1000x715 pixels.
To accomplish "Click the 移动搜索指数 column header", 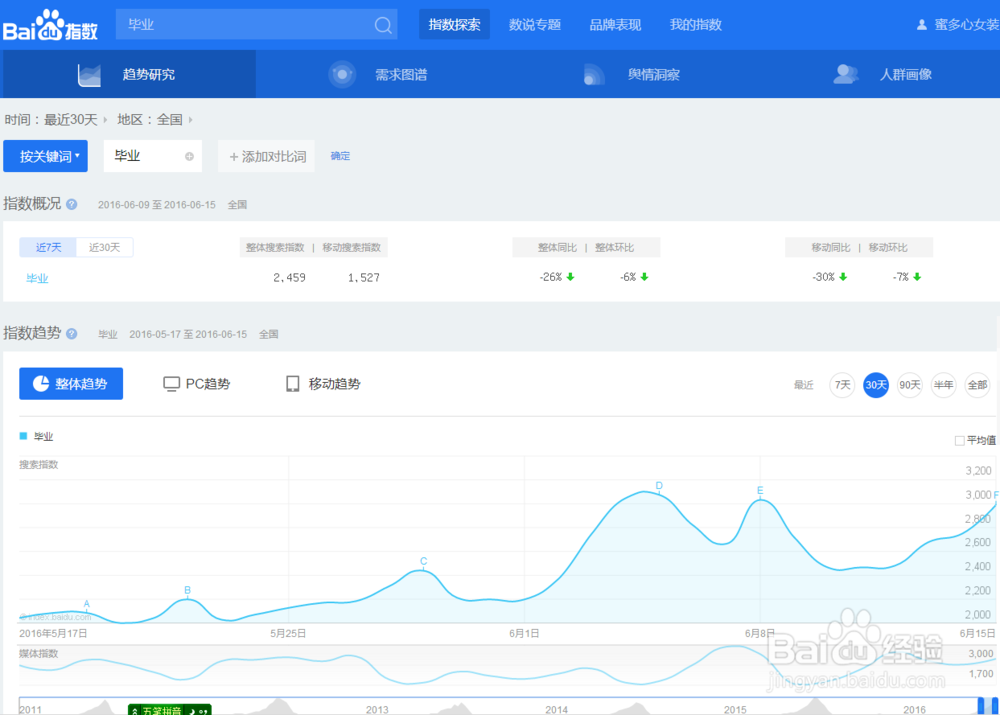I will [x=351, y=247].
